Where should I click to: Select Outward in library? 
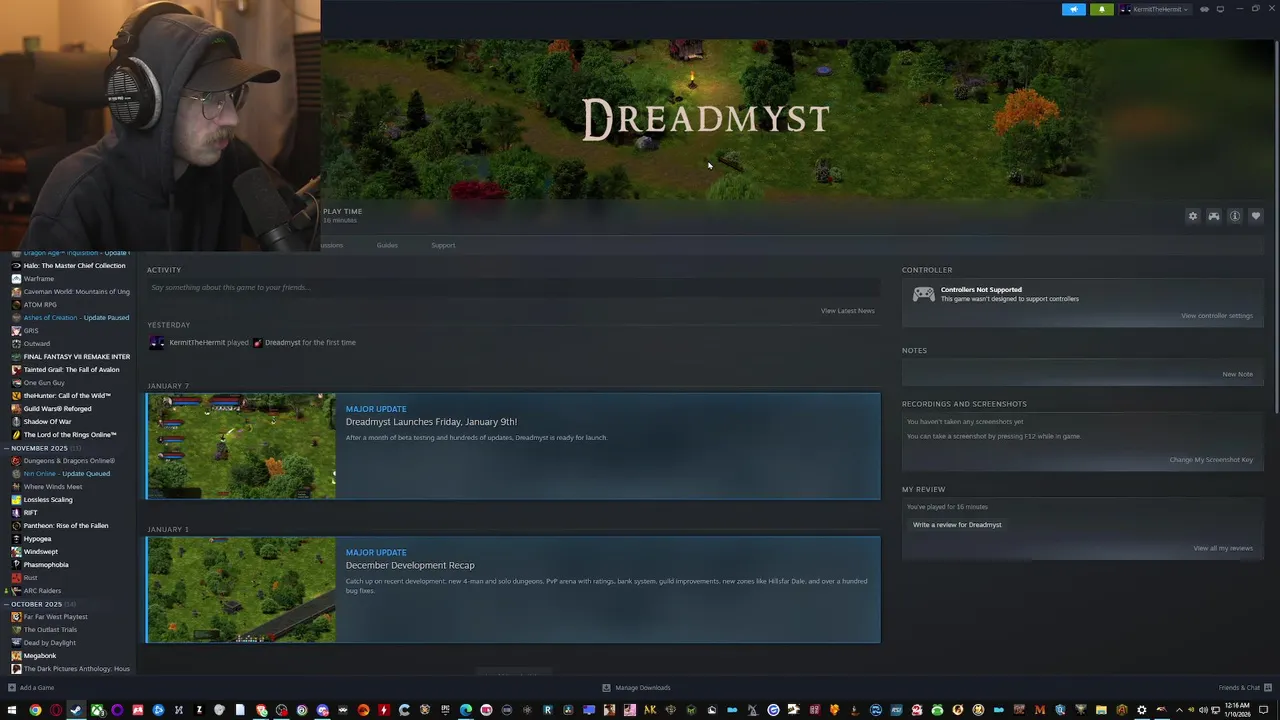[37, 343]
